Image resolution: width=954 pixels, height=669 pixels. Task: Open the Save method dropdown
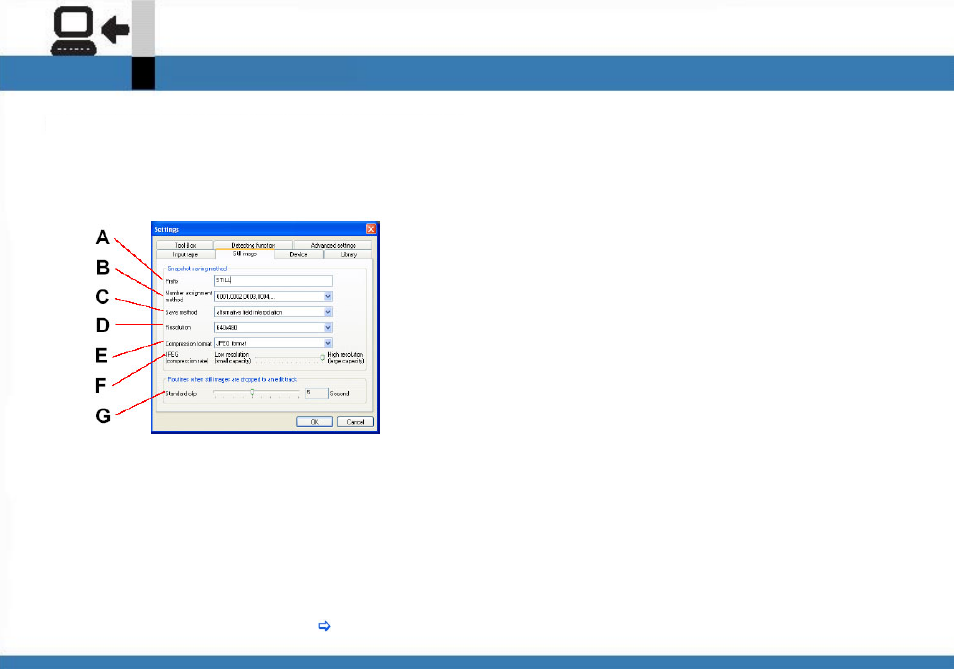click(273, 312)
